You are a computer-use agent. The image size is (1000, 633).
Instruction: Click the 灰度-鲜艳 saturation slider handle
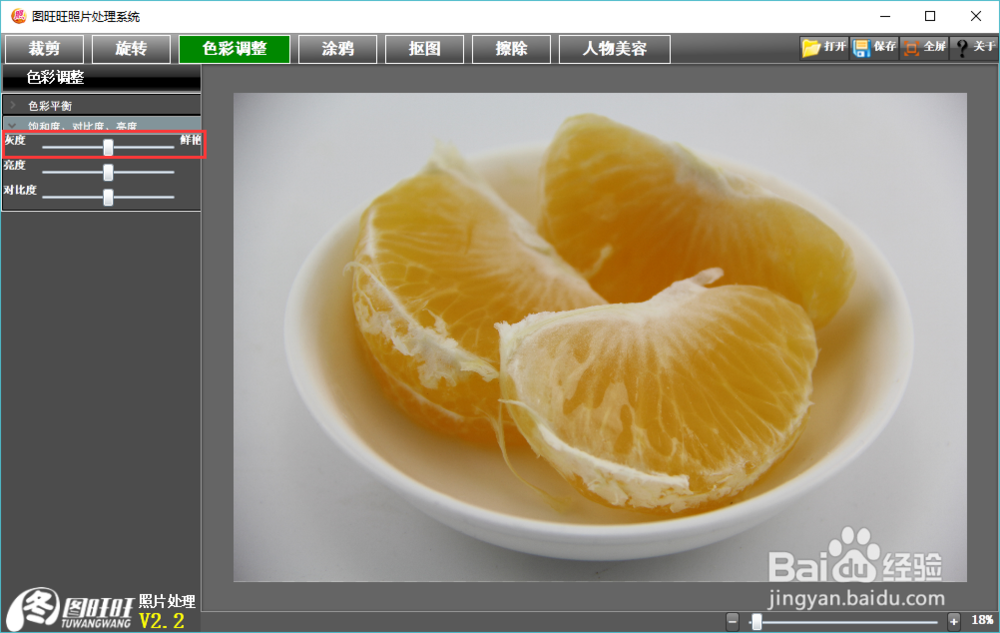[108, 147]
